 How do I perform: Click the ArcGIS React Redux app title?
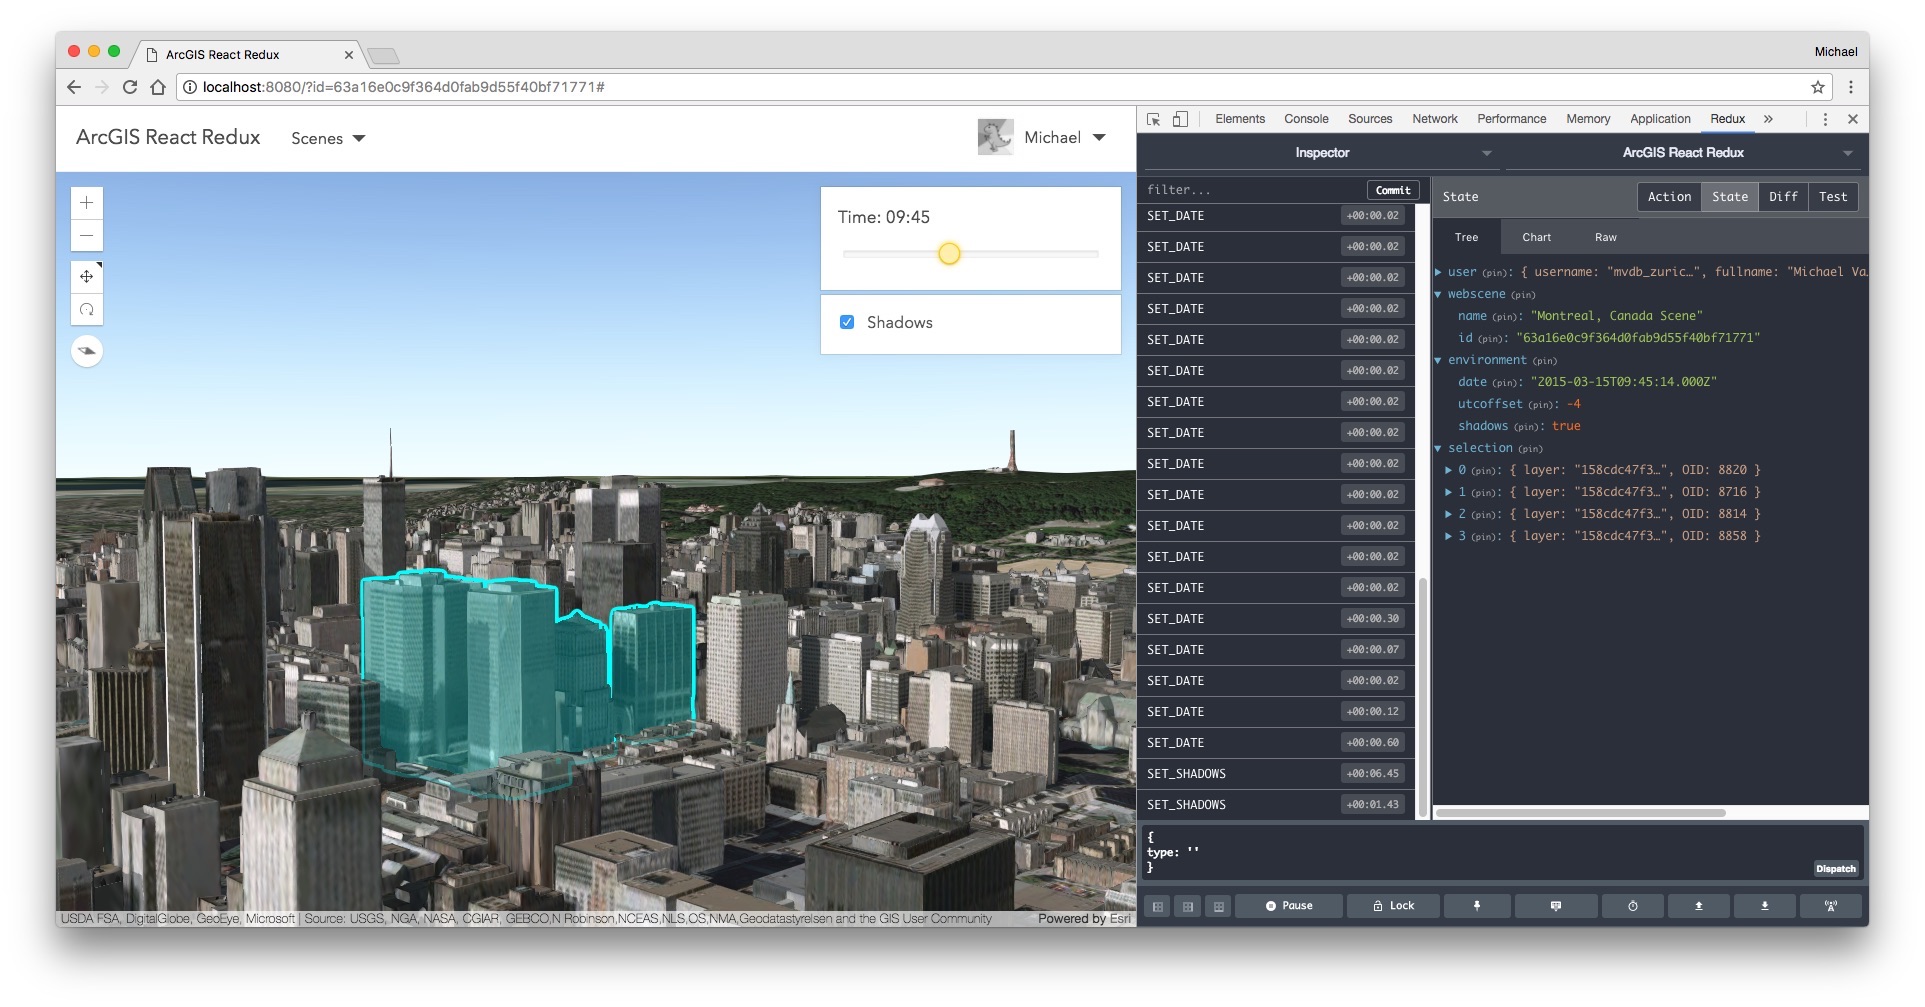pyautogui.click(x=168, y=138)
